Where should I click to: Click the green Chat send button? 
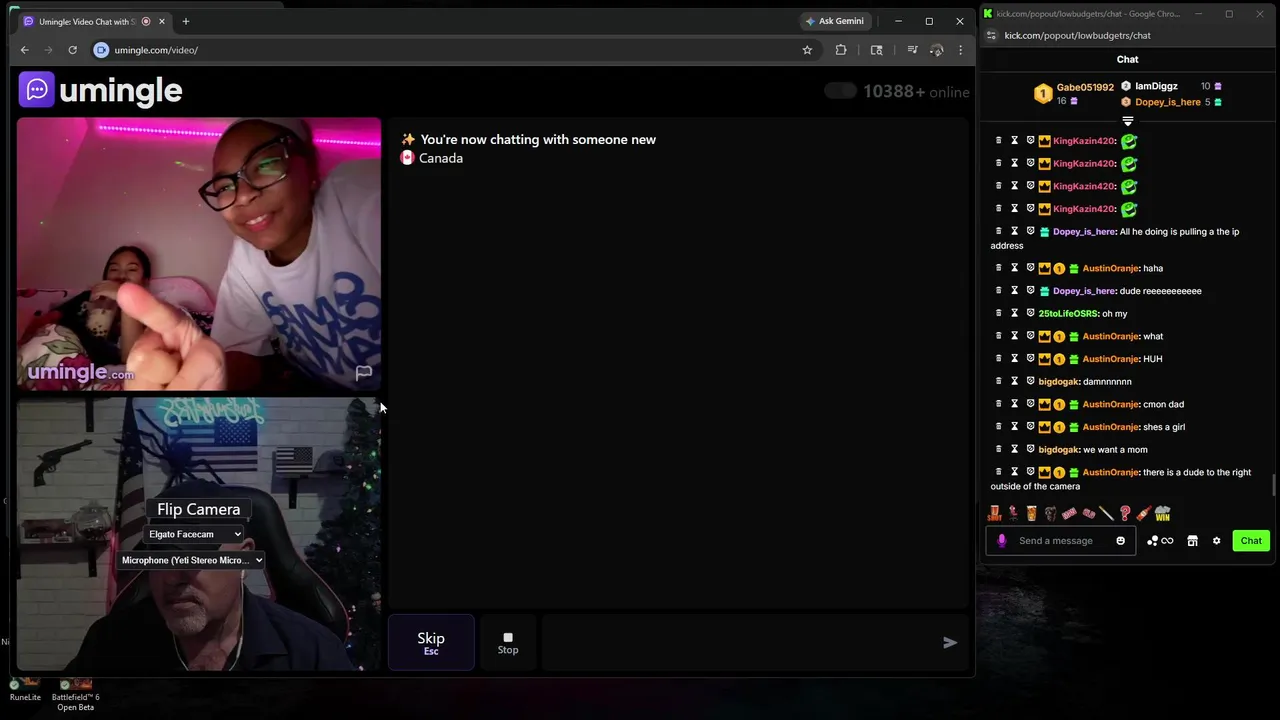tap(1251, 541)
